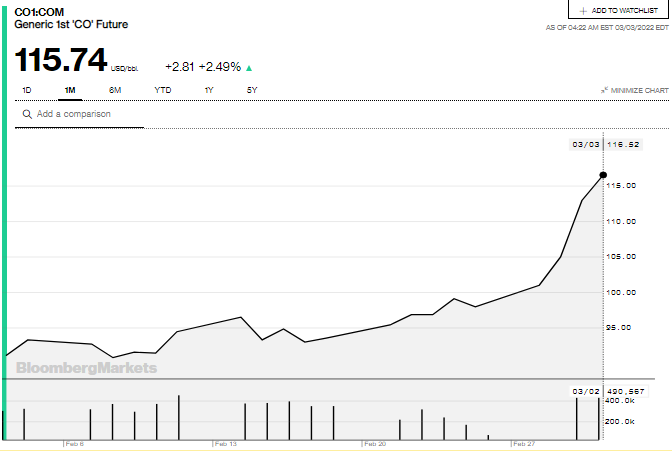The width and height of the screenshot is (672, 451).
Task: Click the Feb 27 date axis marker
Action: (524, 443)
